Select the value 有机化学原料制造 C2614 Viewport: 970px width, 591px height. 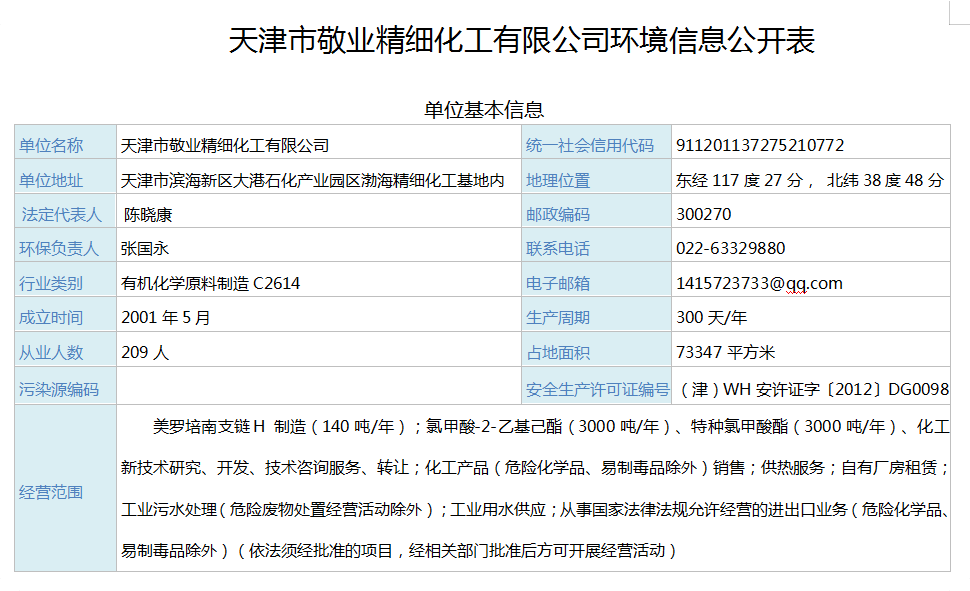point(210,283)
